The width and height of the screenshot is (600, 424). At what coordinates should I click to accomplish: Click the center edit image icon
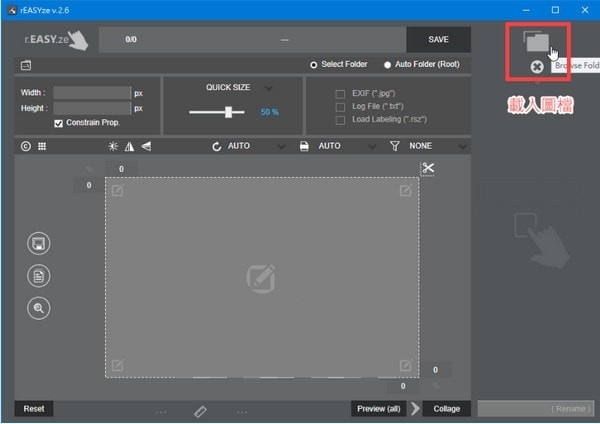pyautogui.click(x=261, y=279)
